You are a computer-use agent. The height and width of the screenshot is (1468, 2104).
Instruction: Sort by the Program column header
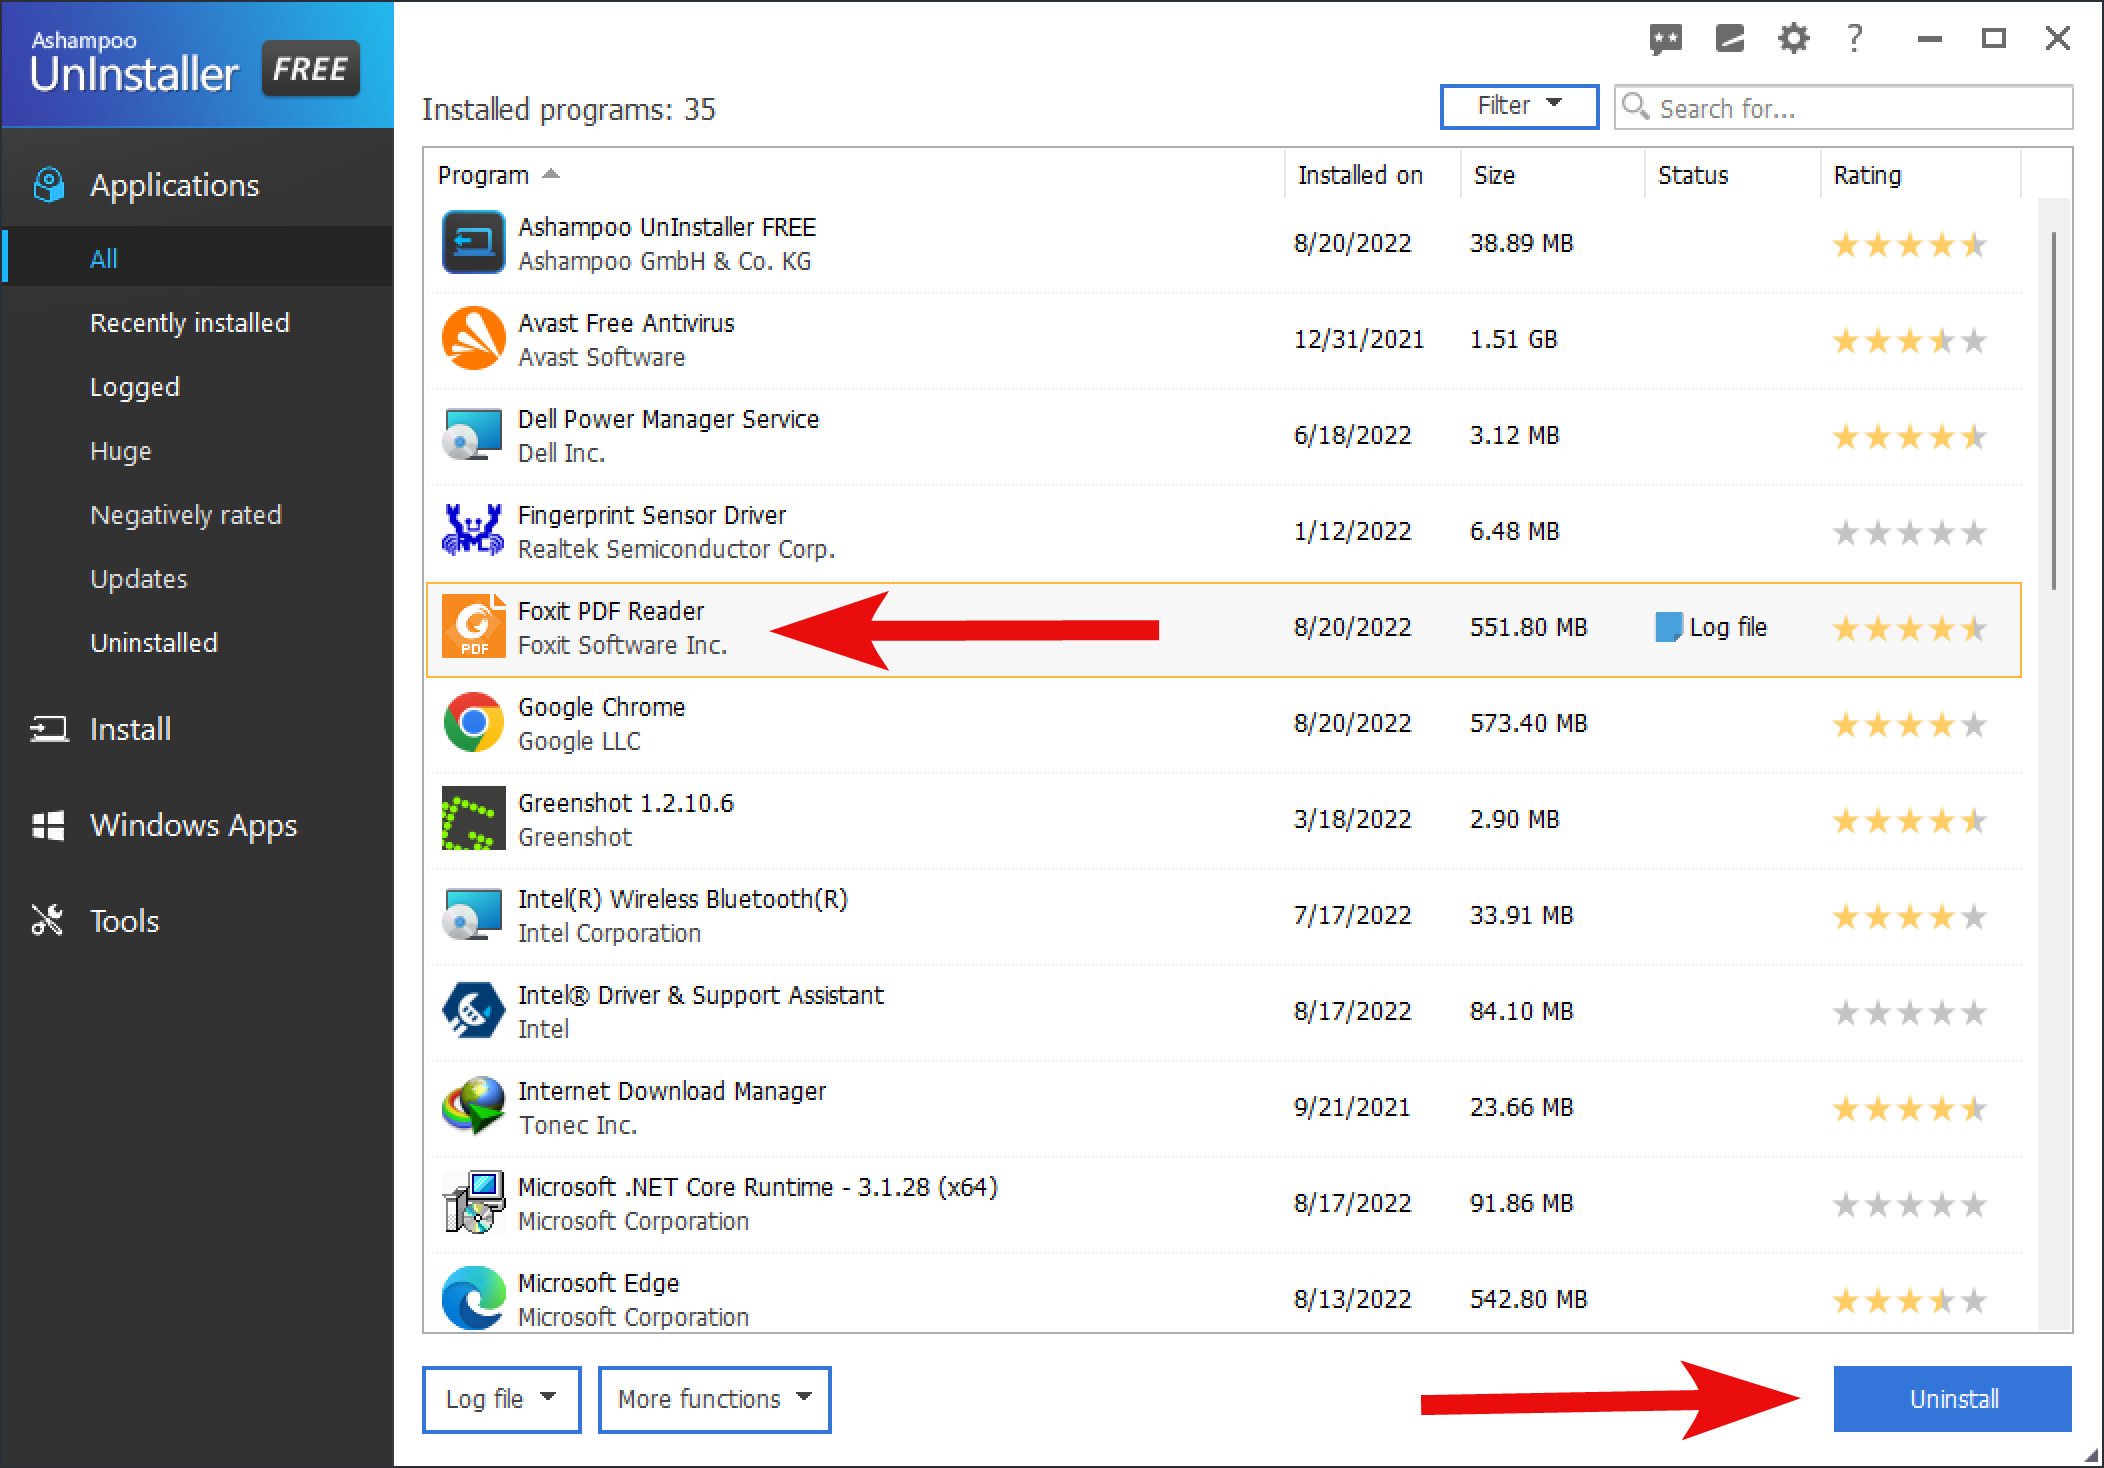point(483,175)
